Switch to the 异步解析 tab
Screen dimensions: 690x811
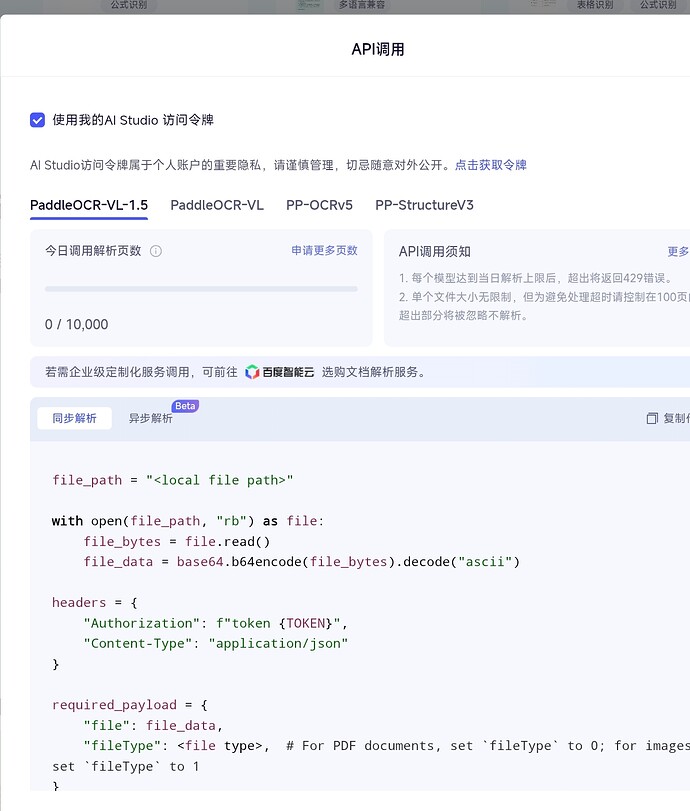click(151, 418)
